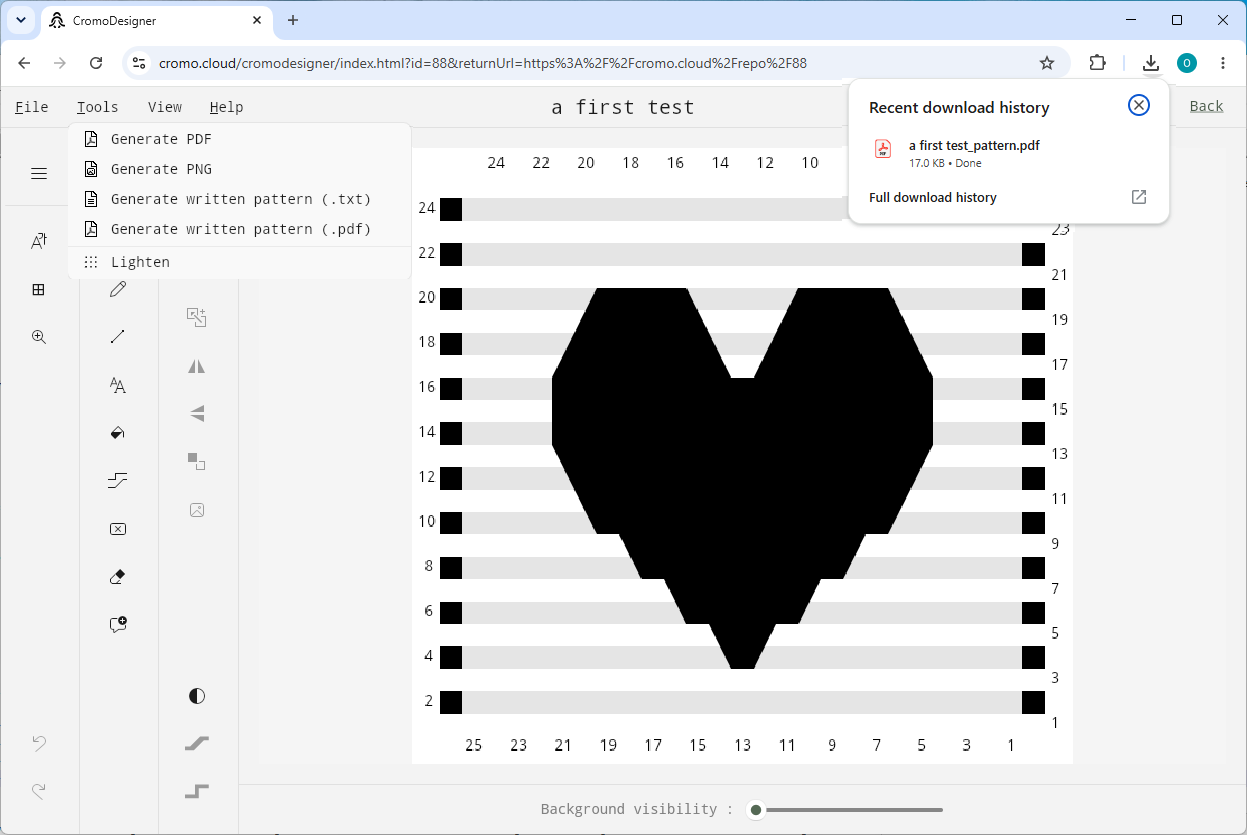Click the Tools menu header
The width and height of the screenshot is (1247, 835).
pyautogui.click(x=98, y=107)
